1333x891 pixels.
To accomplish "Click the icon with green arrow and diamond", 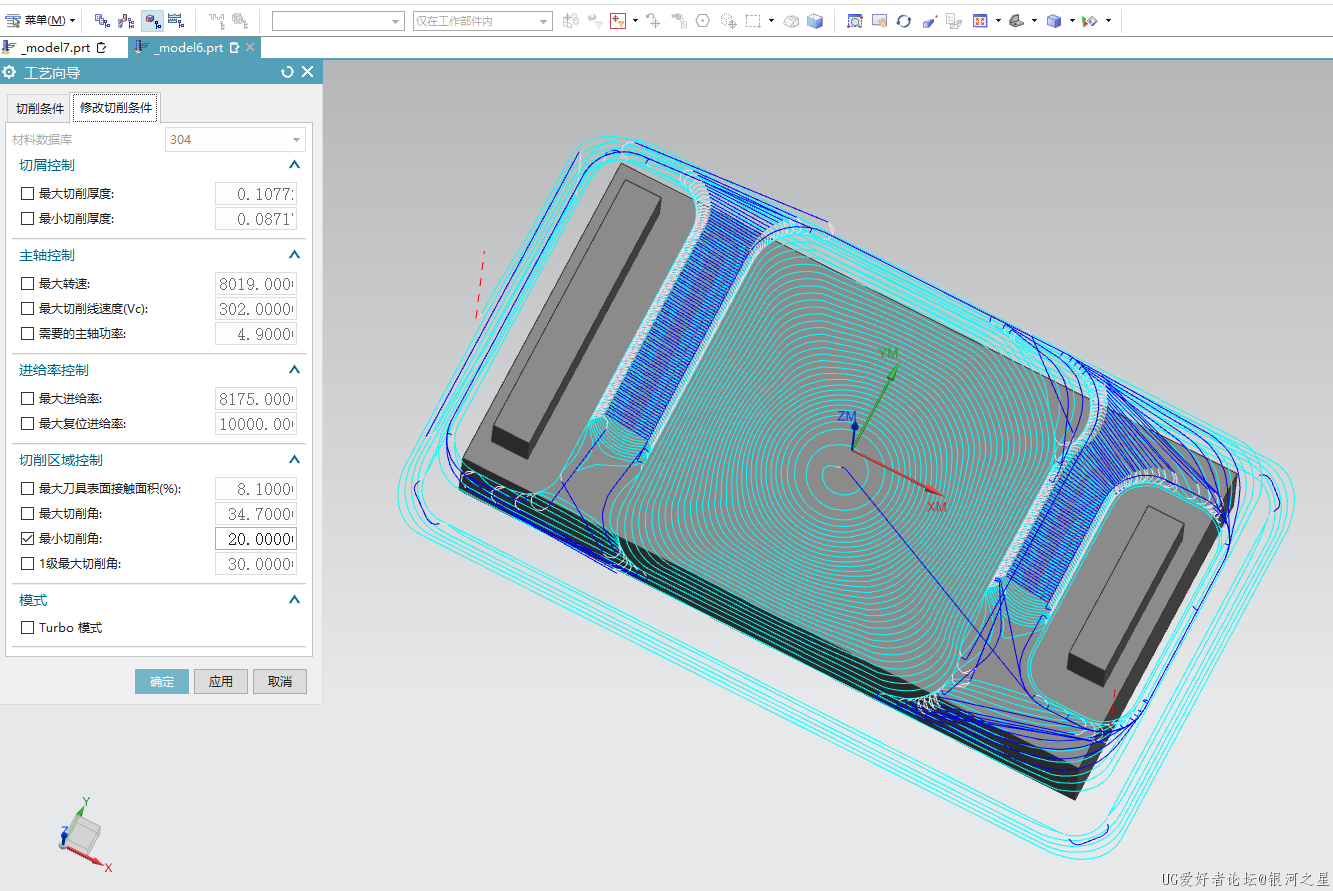I will pyautogui.click(x=1090, y=20).
